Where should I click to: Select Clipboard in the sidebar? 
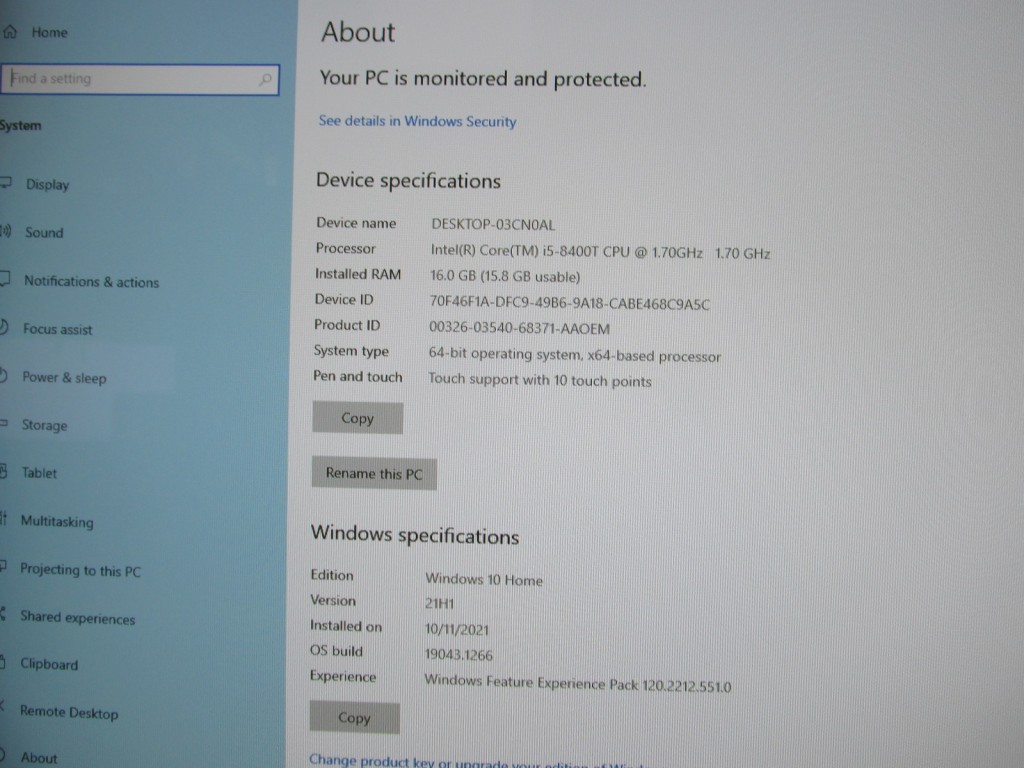pyautogui.click(x=49, y=664)
